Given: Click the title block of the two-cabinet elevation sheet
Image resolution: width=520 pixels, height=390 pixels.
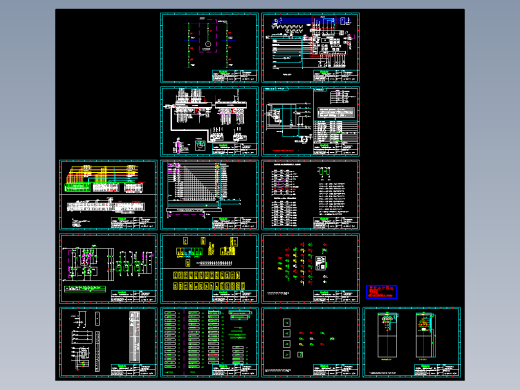Looking at the screenshot, I should pos(436,370).
